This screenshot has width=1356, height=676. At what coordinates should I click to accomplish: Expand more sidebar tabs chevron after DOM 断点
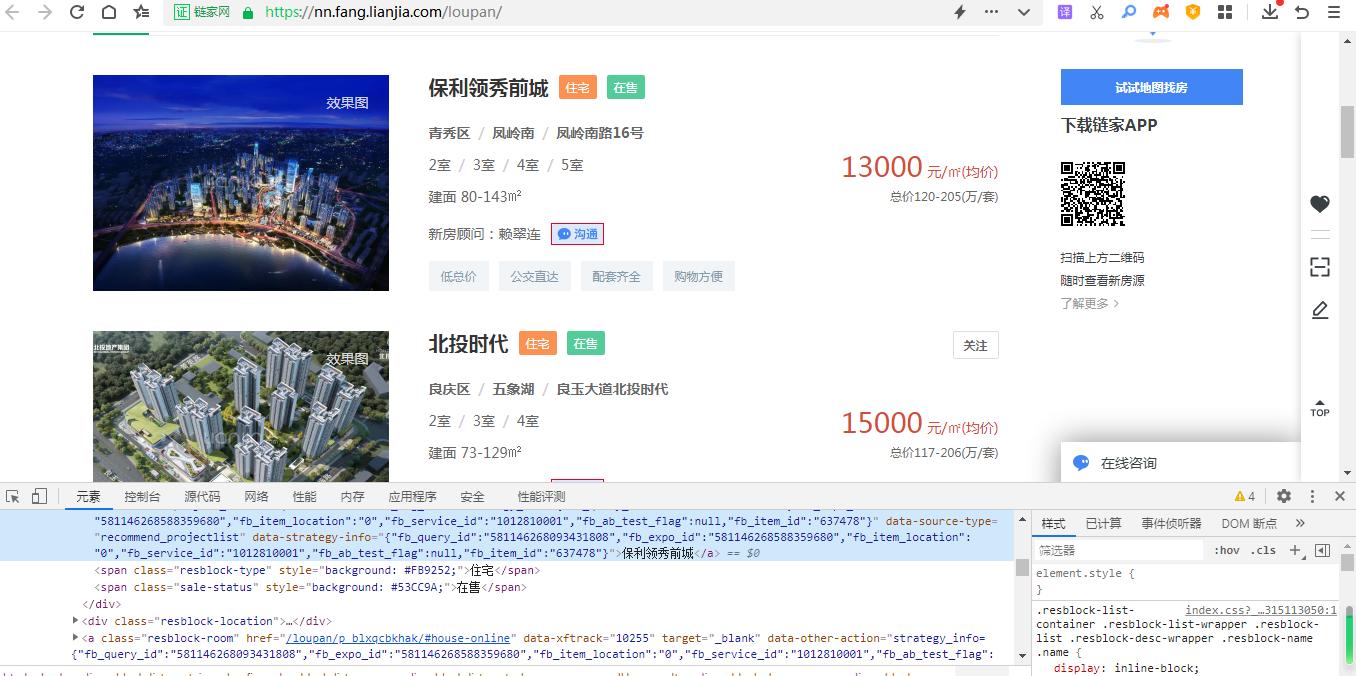[1300, 523]
